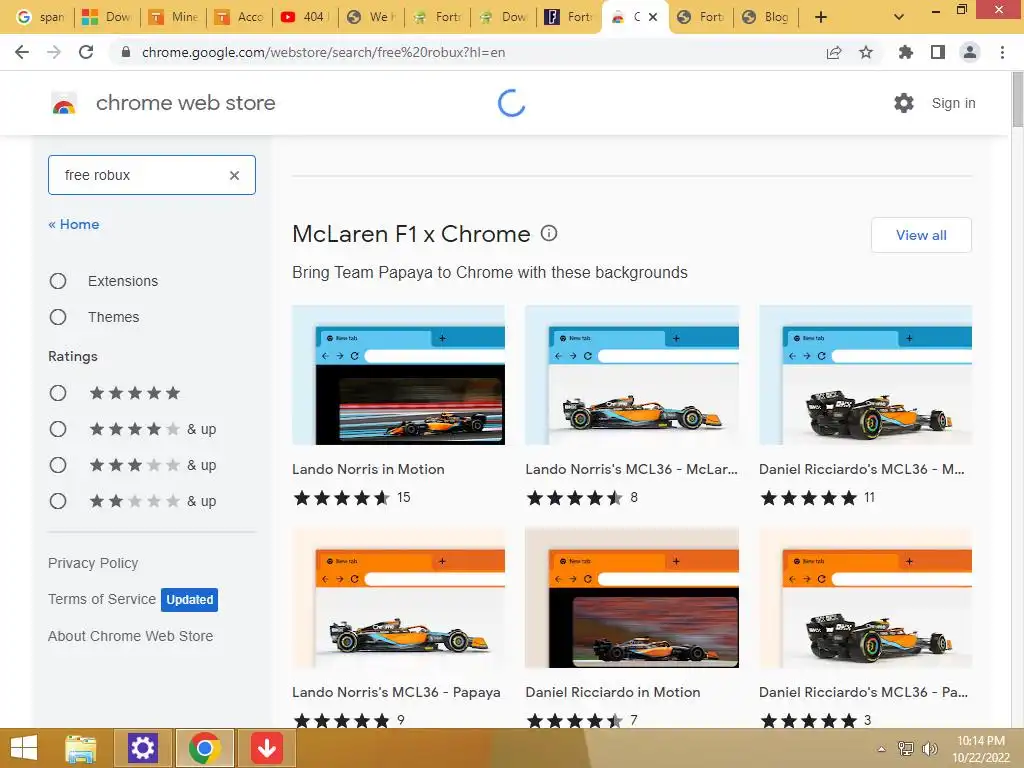The width and height of the screenshot is (1024, 768).
Task: Show hidden system tray icons
Action: pyautogui.click(x=882, y=749)
